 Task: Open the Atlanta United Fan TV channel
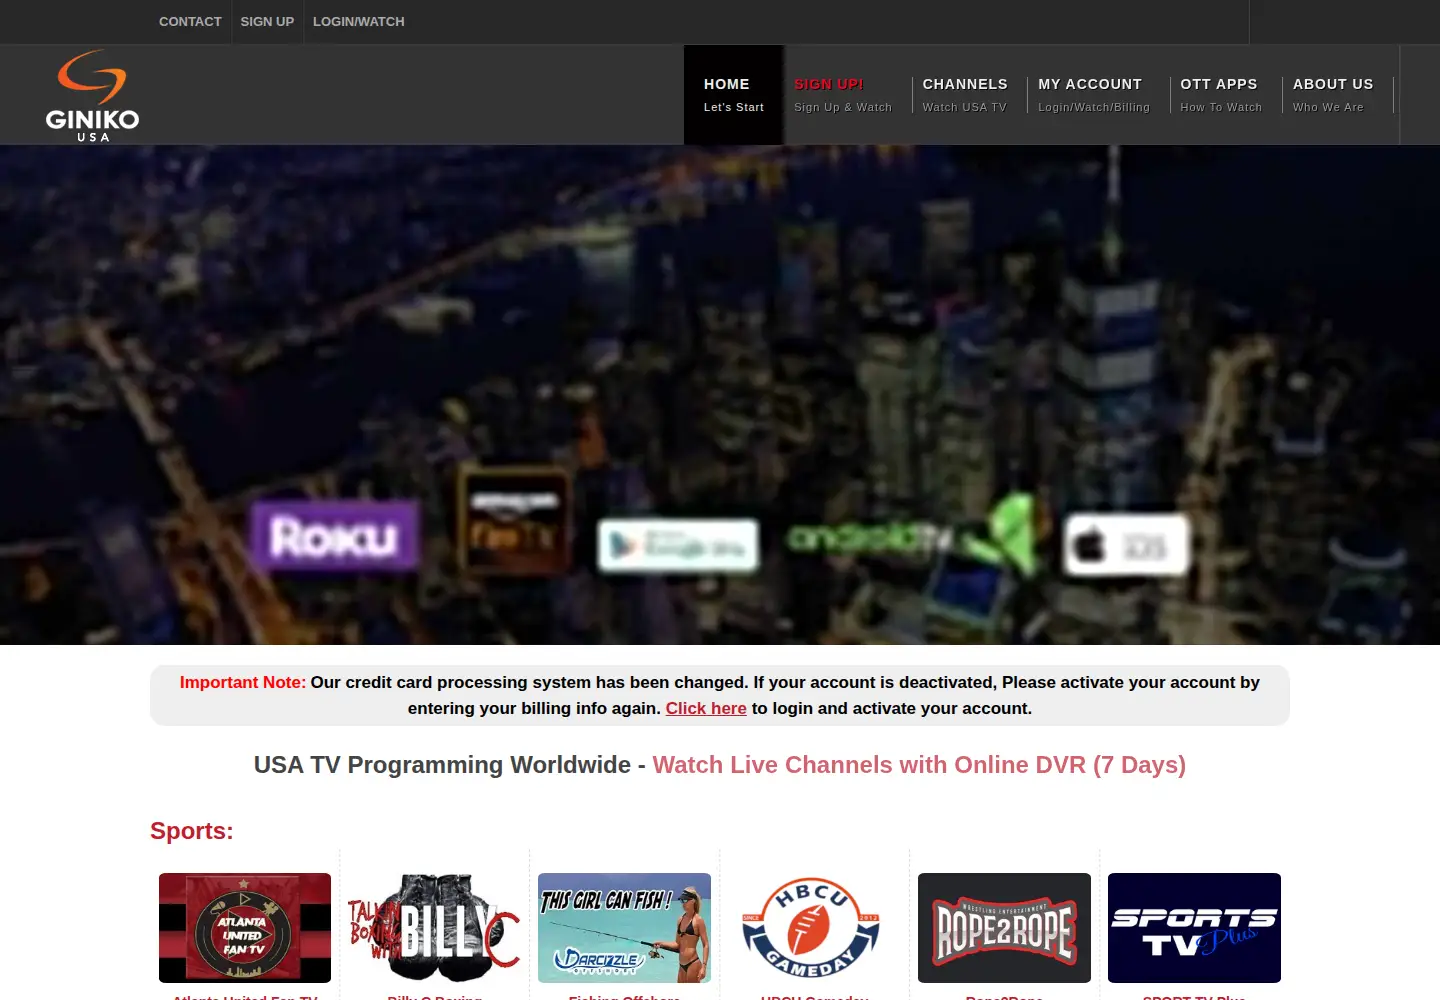click(x=245, y=928)
